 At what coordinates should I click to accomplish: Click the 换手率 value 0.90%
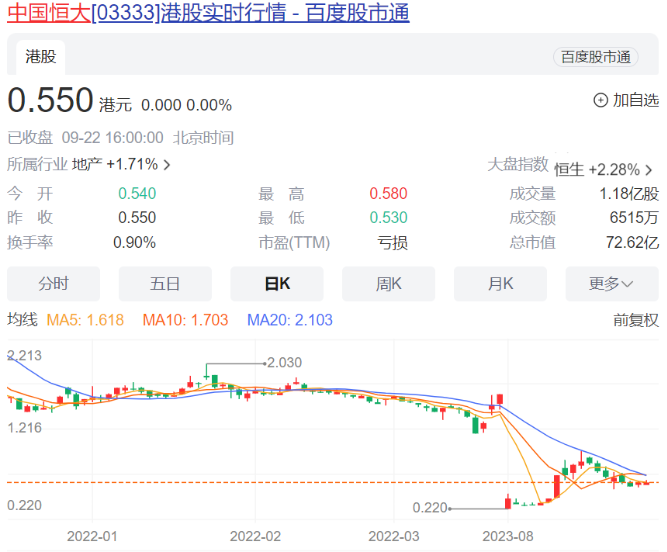click(134, 242)
